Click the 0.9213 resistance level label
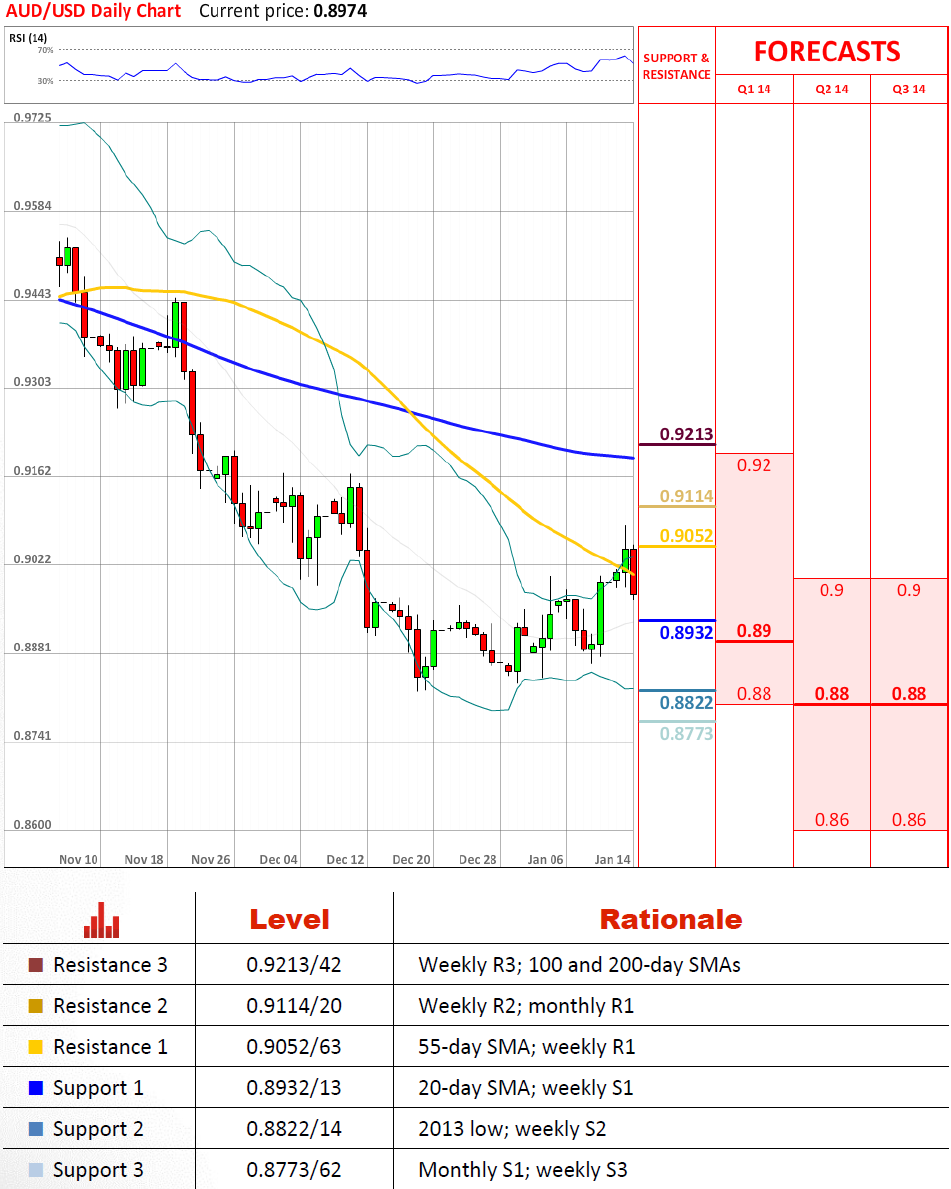Screen dimensions: 951x1189 point(686,435)
